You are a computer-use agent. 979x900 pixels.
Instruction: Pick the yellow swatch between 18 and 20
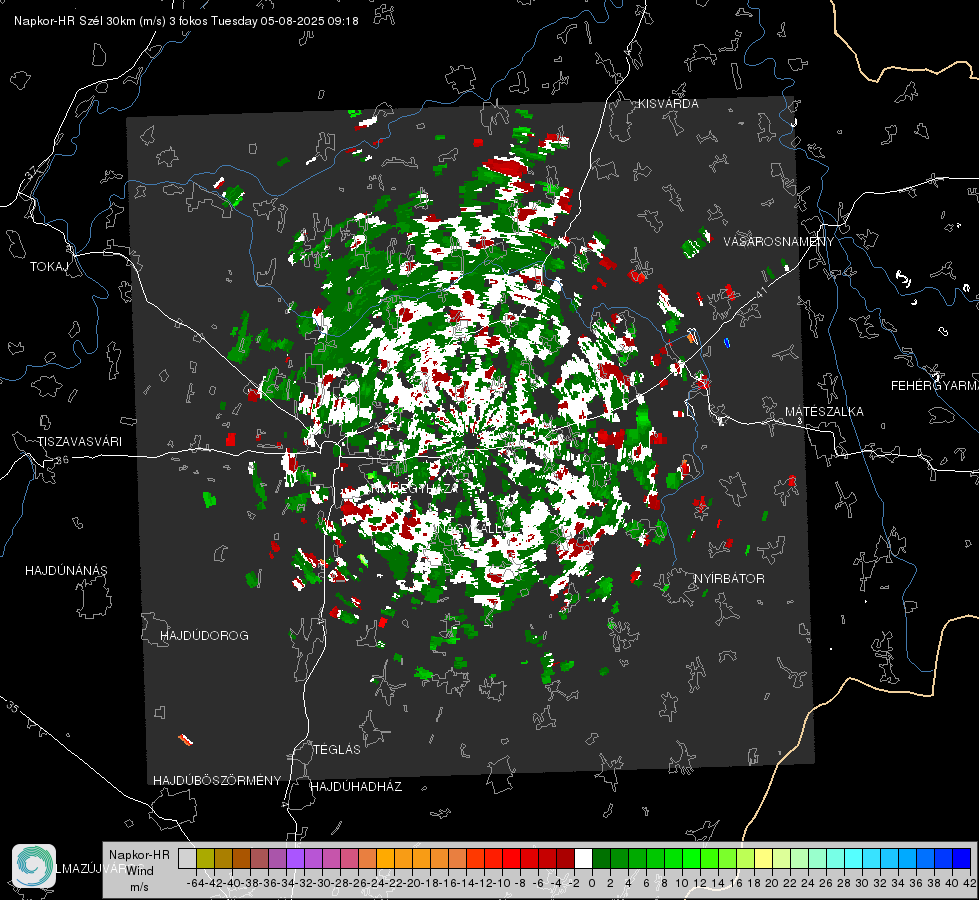click(x=763, y=858)
